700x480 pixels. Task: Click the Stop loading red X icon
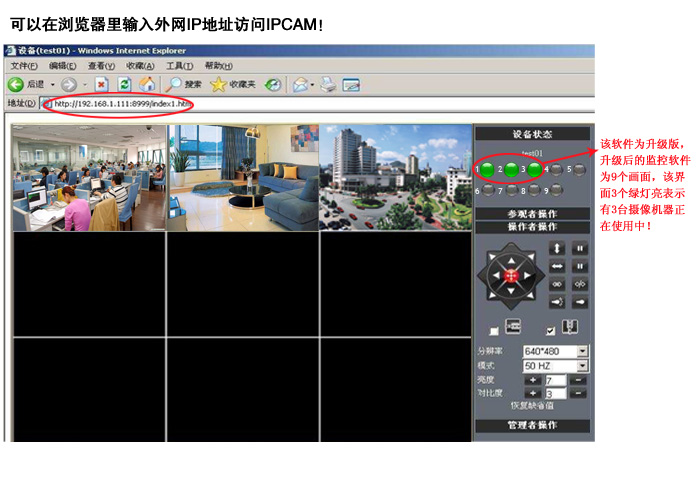(x=101, y=85)
